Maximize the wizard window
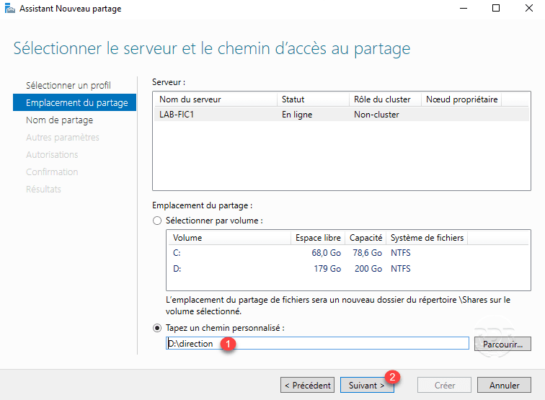 tap(496, 8)
